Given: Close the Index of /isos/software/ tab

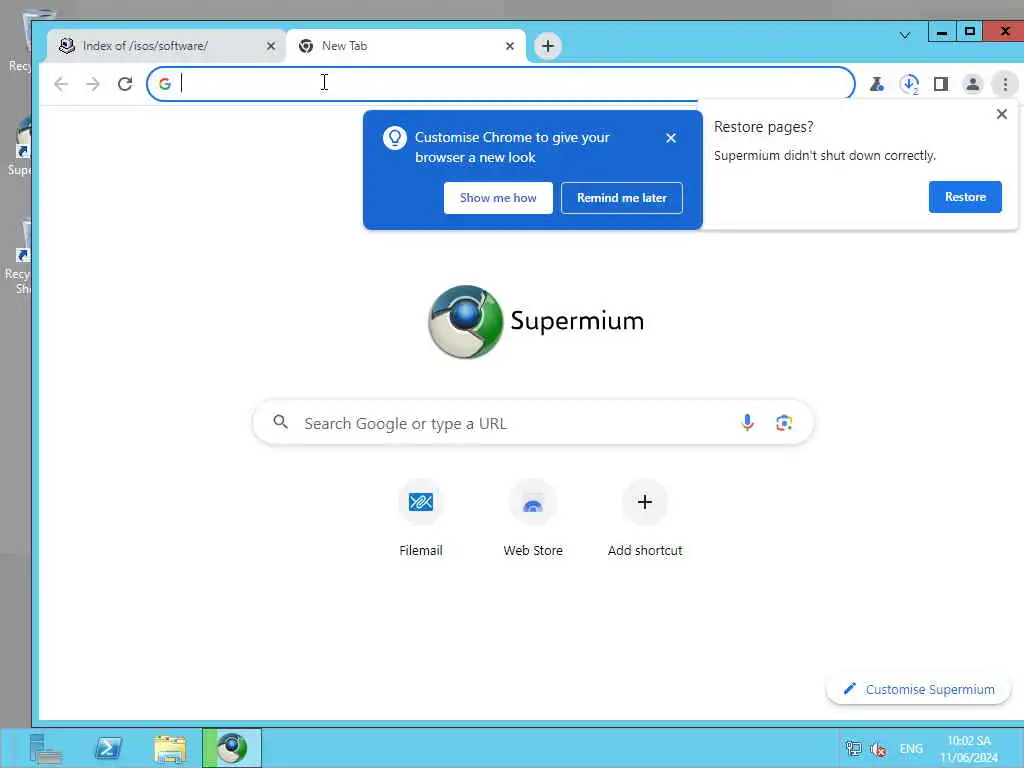Looking at the screenshot, I should 270,46.
